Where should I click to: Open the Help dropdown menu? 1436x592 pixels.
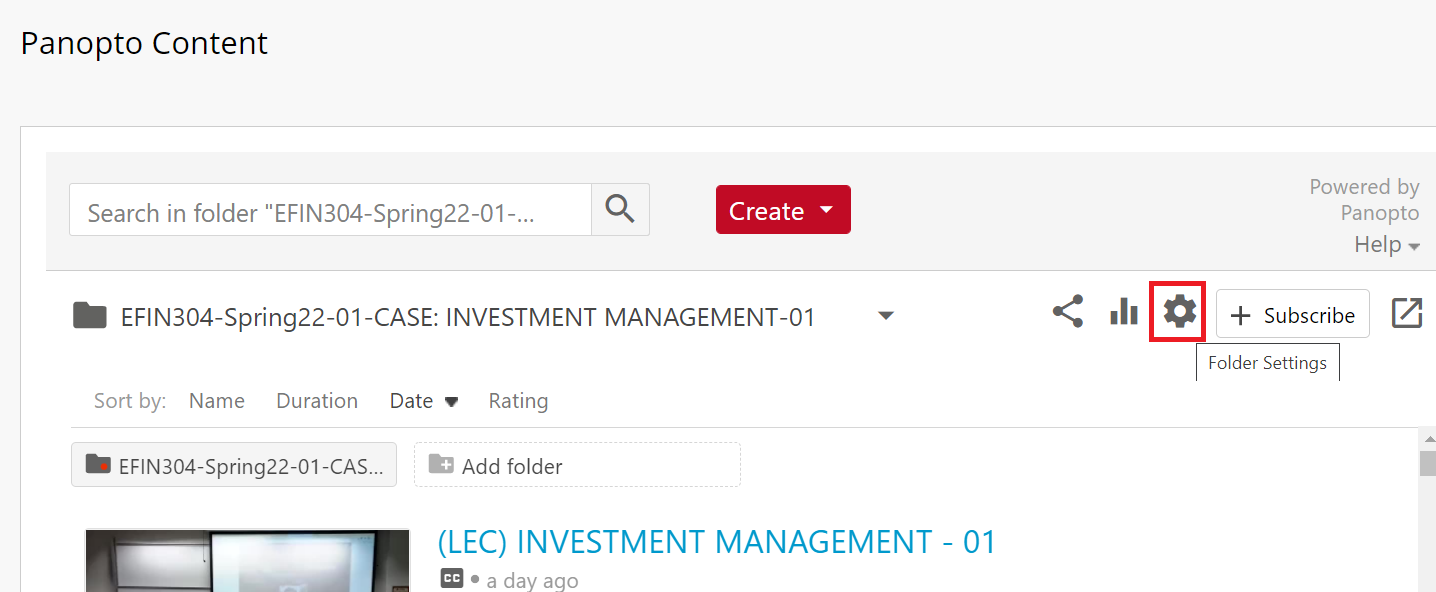point(1386,245)
